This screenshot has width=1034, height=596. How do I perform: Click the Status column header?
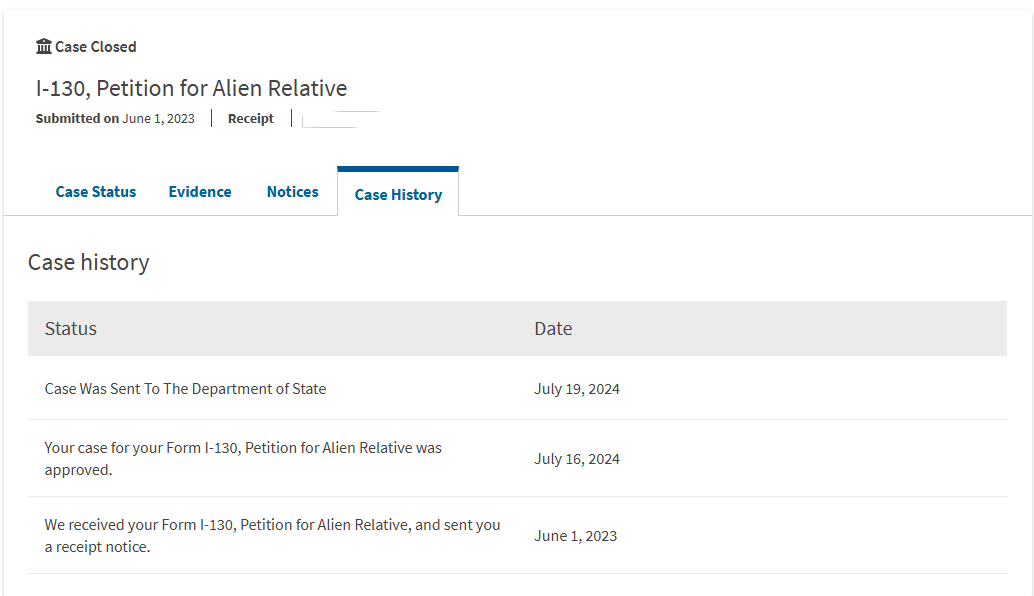[x=71, y=328]
